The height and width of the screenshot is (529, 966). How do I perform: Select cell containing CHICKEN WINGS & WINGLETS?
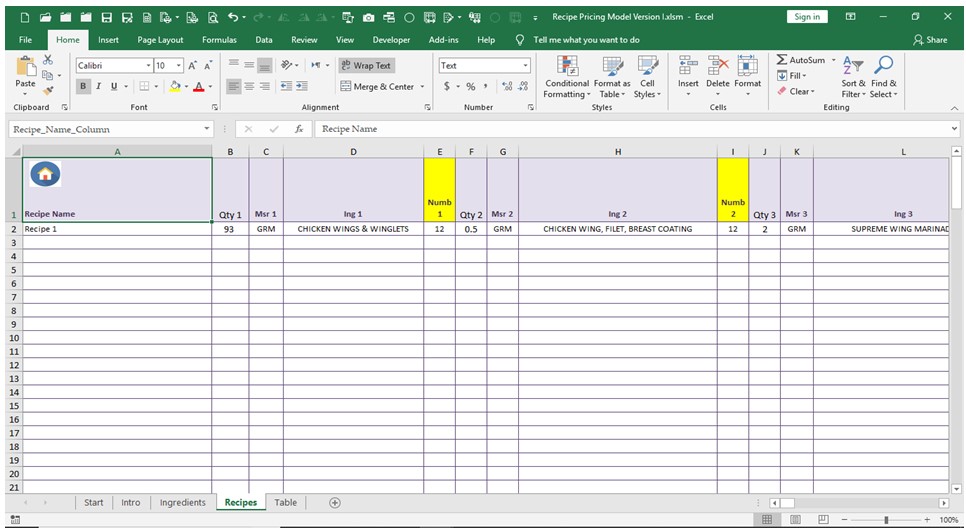353,229
